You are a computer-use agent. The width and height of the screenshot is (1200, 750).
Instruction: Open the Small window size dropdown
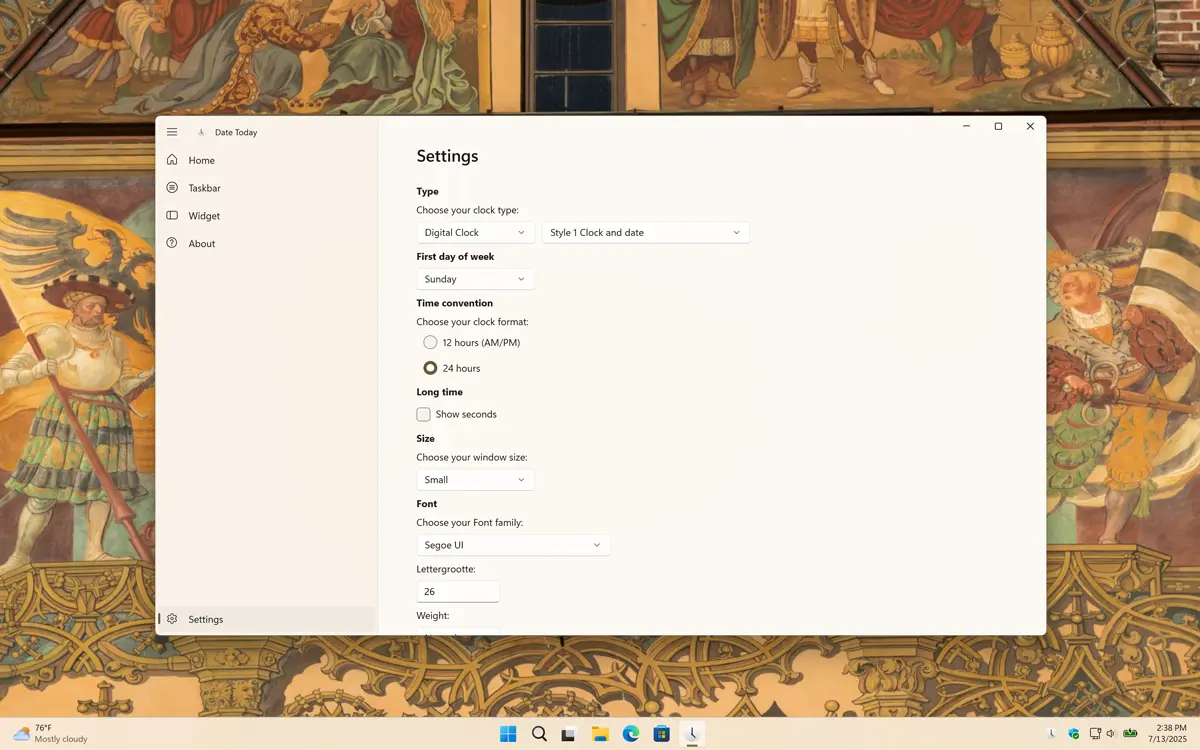[x=475, y=480]
